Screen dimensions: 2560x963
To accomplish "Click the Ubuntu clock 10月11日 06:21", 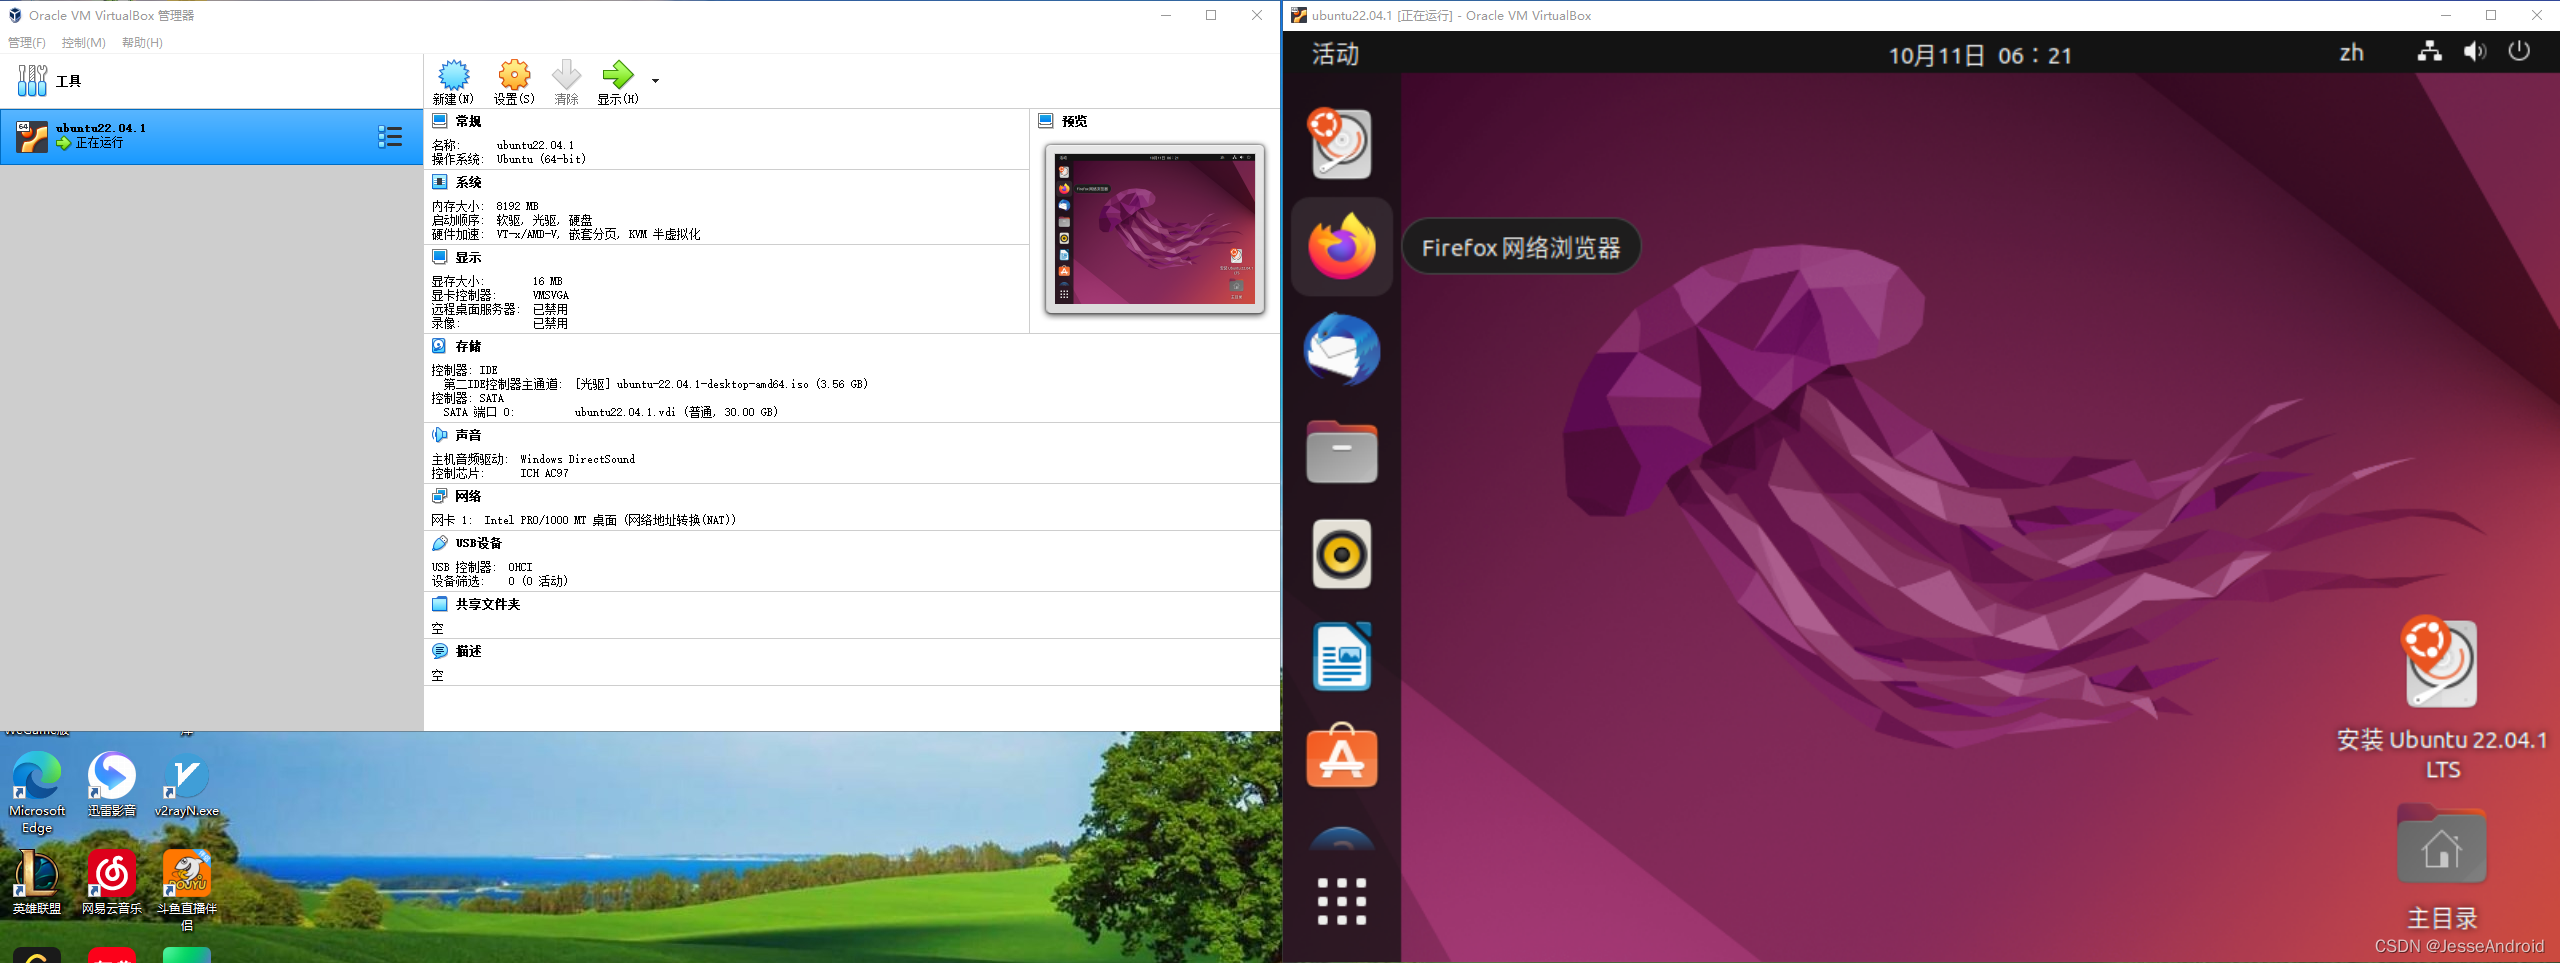I will (x=1980, y=55).
